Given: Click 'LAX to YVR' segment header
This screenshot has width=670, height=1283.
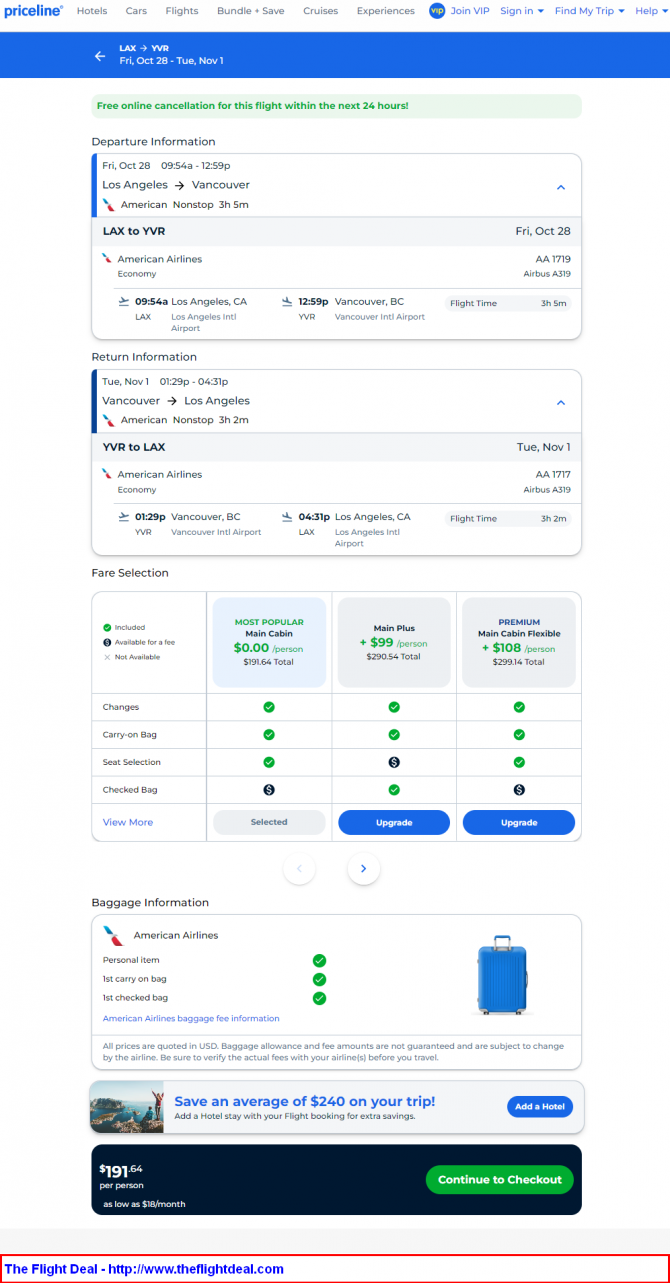Looking at the screenshot, I should tap(134, 231).
